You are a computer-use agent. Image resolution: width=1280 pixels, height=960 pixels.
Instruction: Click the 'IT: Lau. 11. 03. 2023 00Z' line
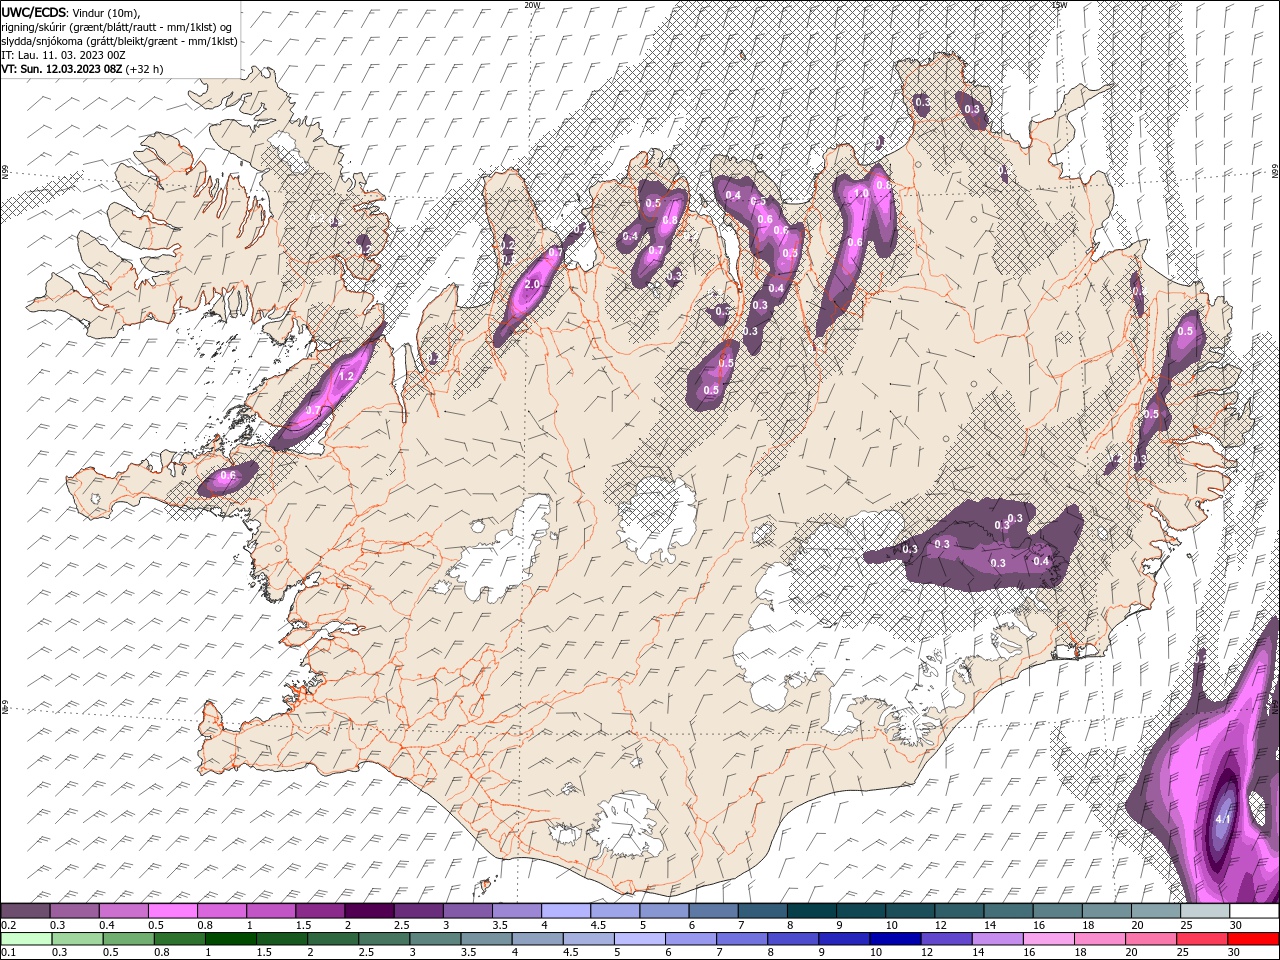[62, 55]
